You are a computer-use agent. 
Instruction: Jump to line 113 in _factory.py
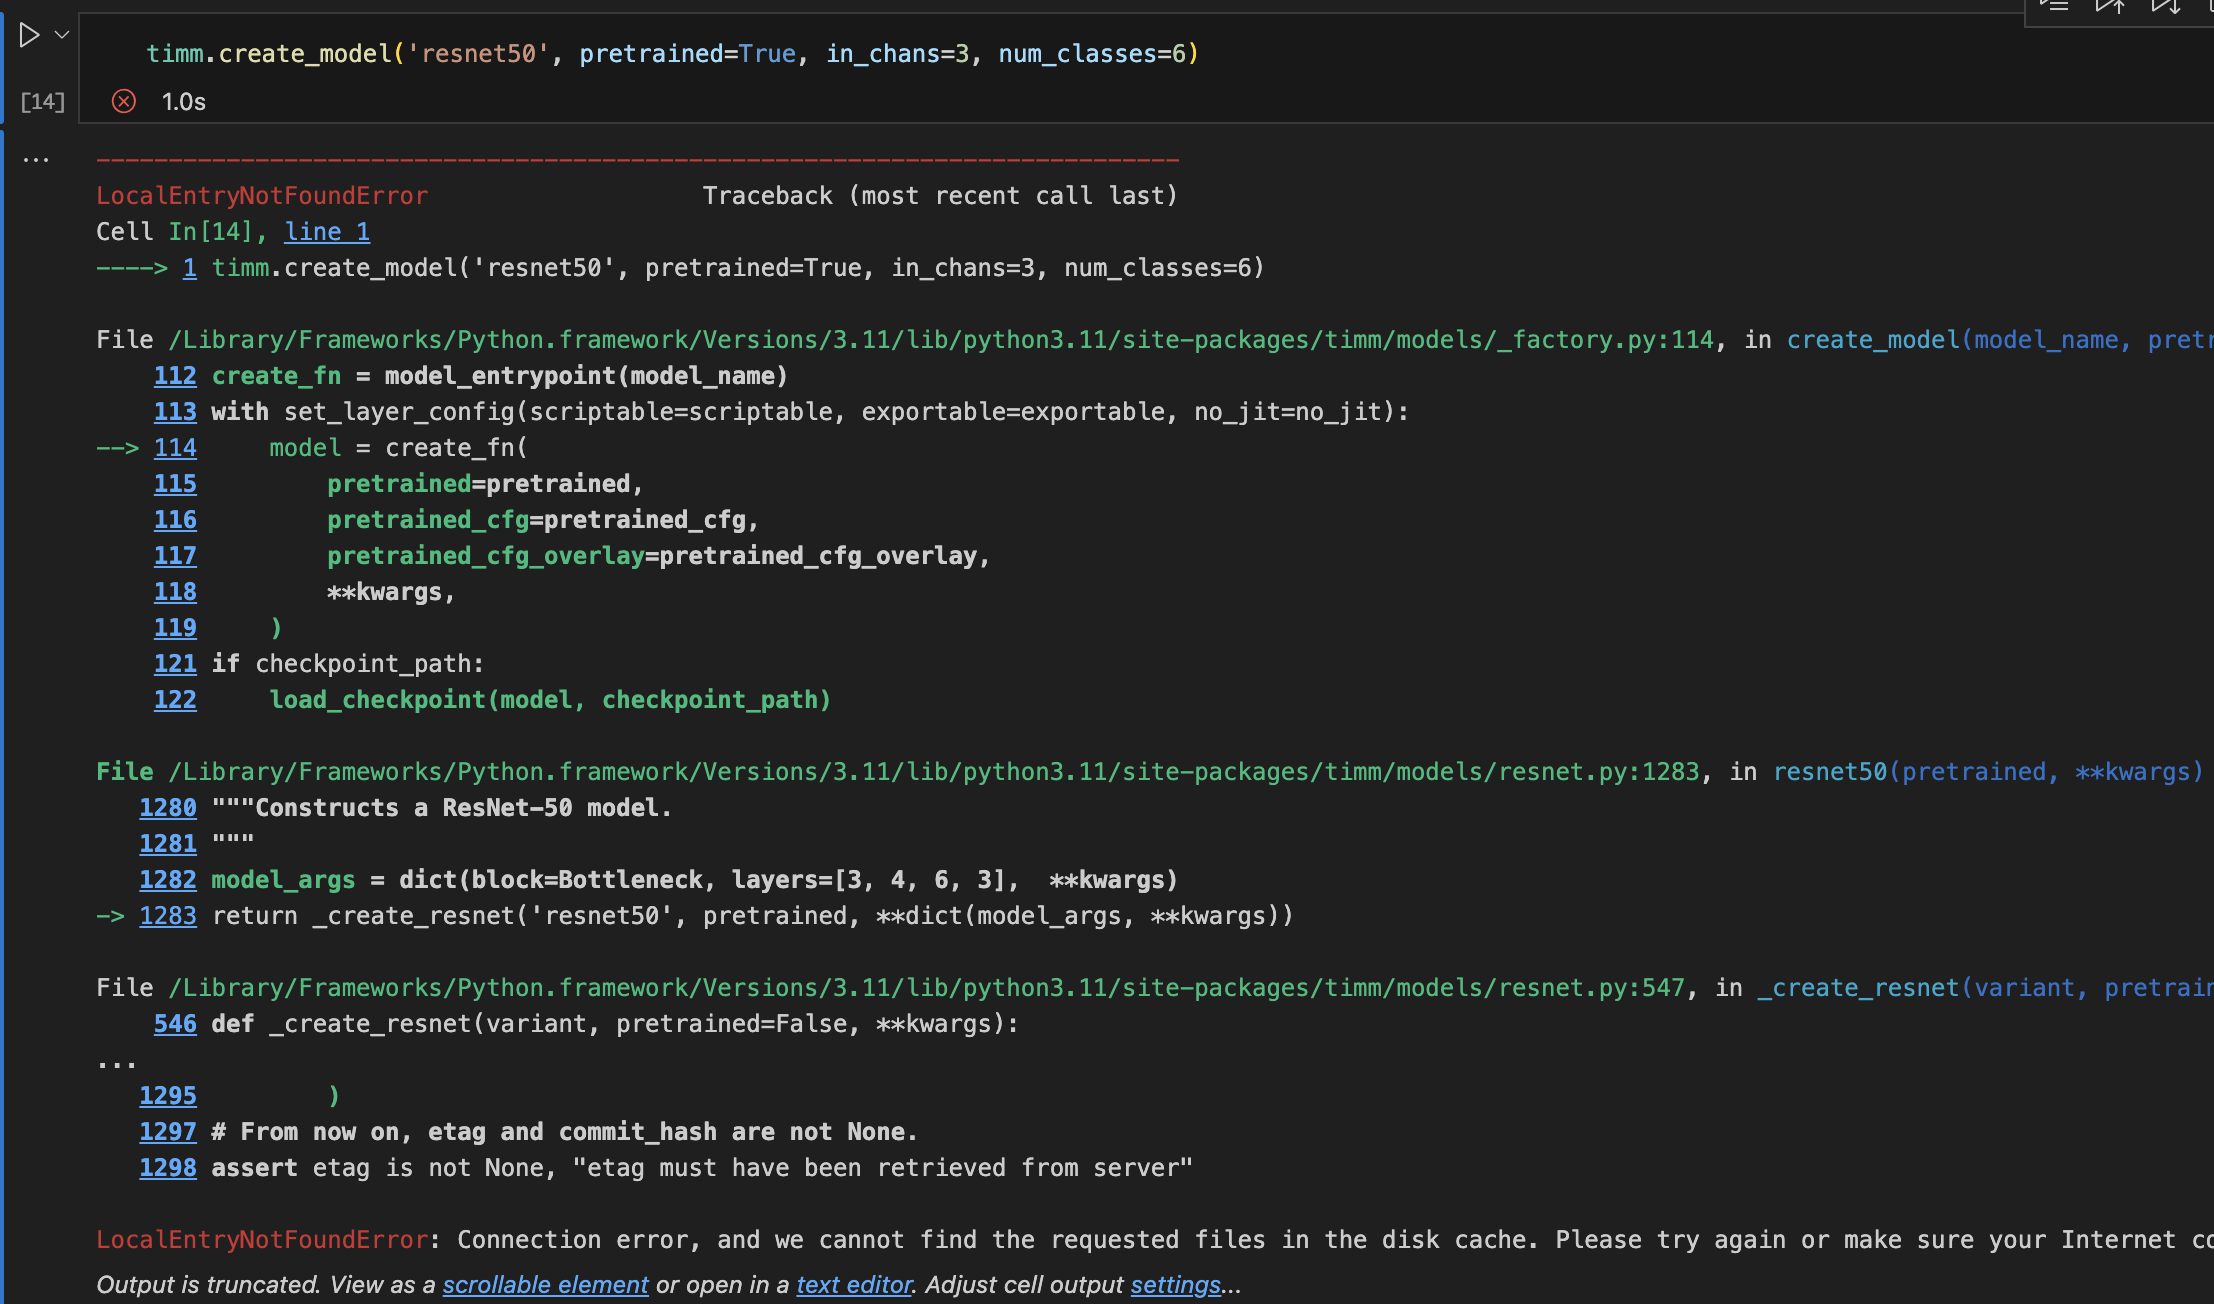click(x=175, y=412)
